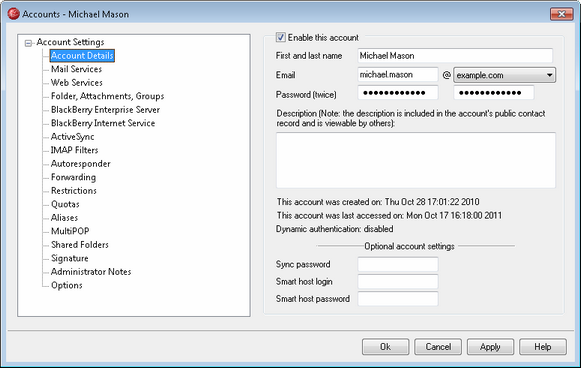Viewport: 581px width, 368px height.
Task: Focus the Sync password field
Action: [398, 264]
